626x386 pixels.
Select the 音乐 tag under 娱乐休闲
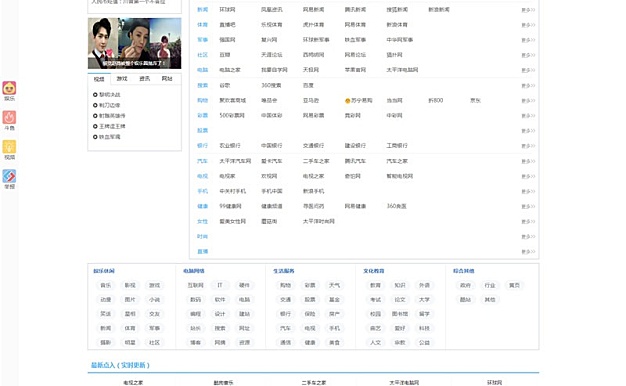[x=105, y=285]
